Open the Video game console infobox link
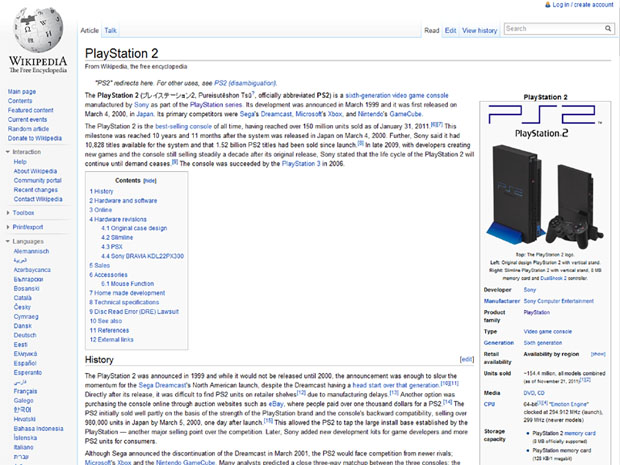Image resolution: width=620 pixels, height=465 pixels. click(x=548, y=331)
